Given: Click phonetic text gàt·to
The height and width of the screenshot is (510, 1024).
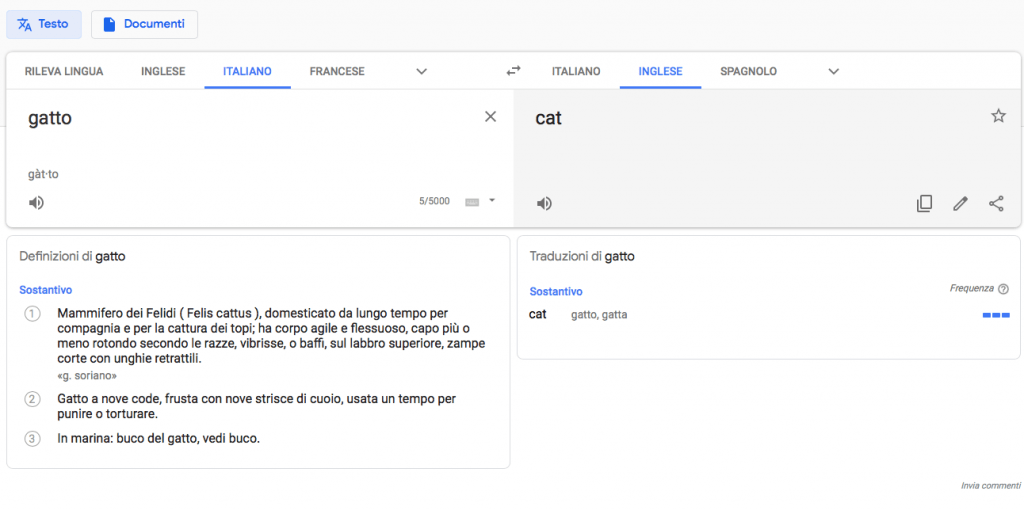Looking at the screenshot, I should [x=44, y=174].
